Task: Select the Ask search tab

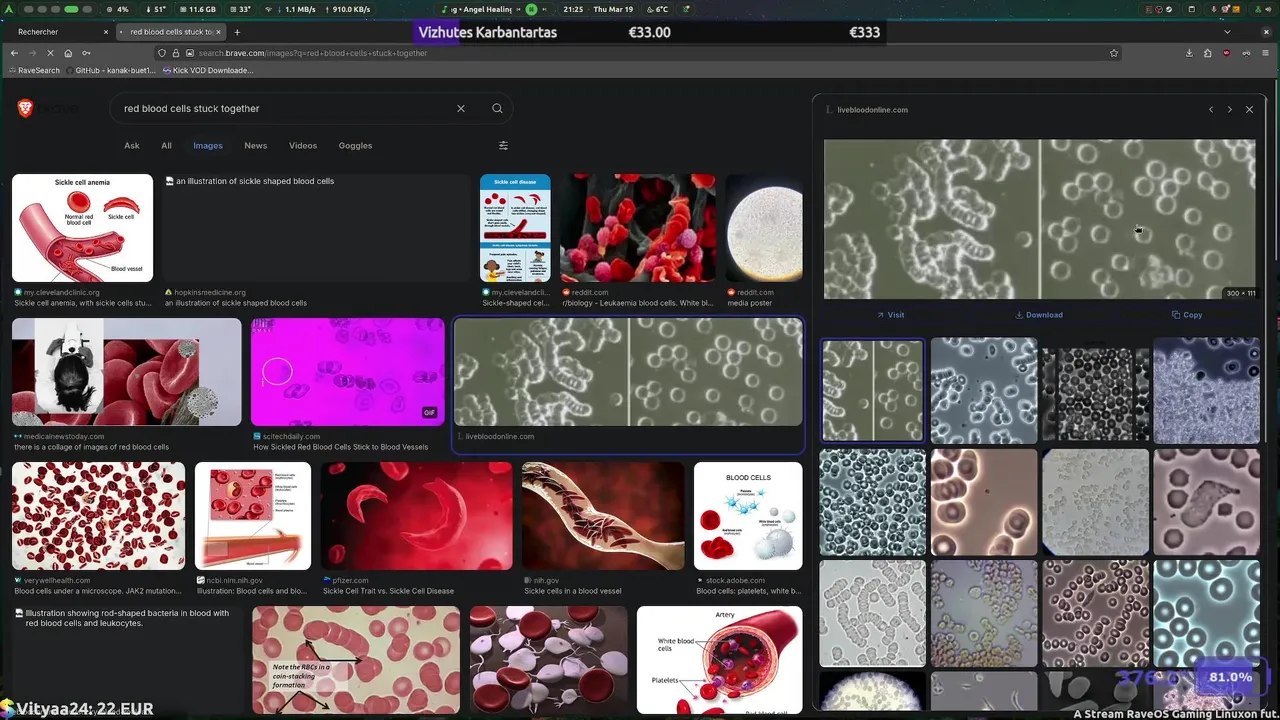Action: (132, 146)
